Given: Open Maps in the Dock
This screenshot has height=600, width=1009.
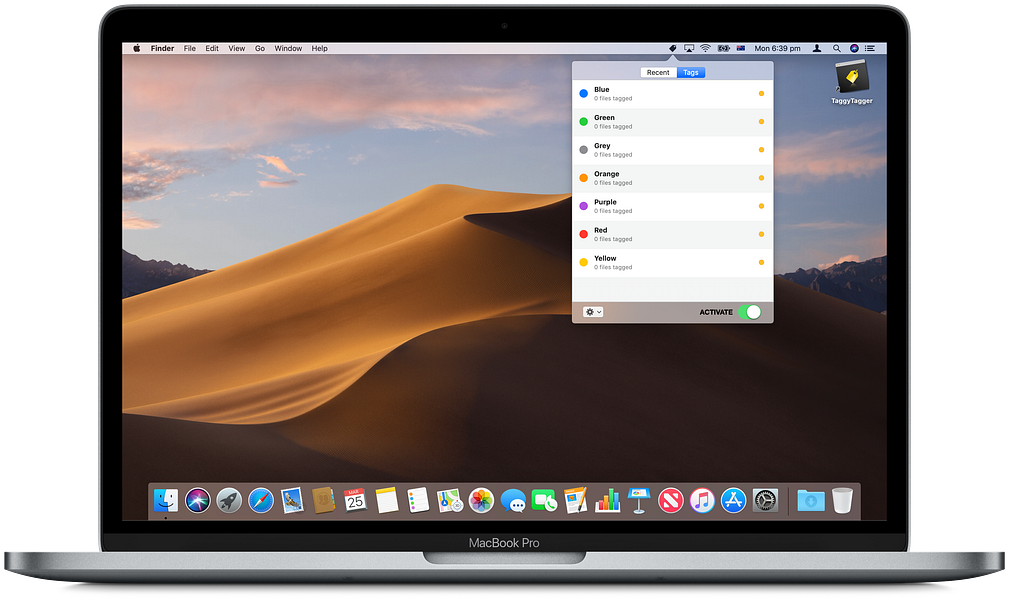Looking at the screenshot, I should 450,500.
